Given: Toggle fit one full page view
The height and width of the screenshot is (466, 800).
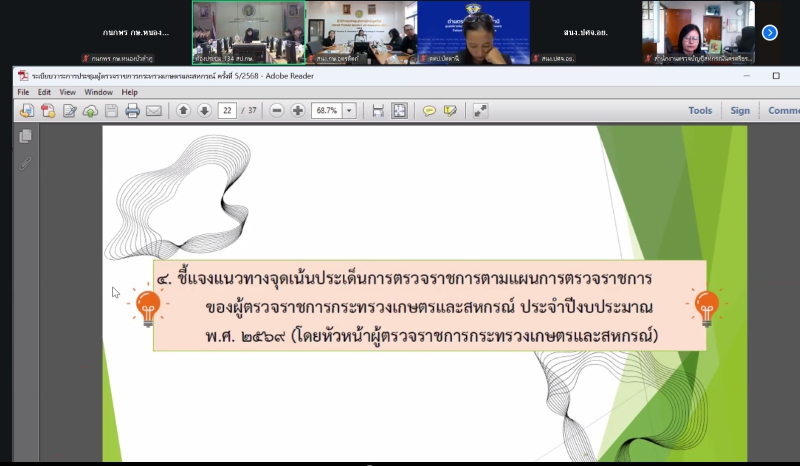Looking at the screenshot, I should [x=399, y=111].
